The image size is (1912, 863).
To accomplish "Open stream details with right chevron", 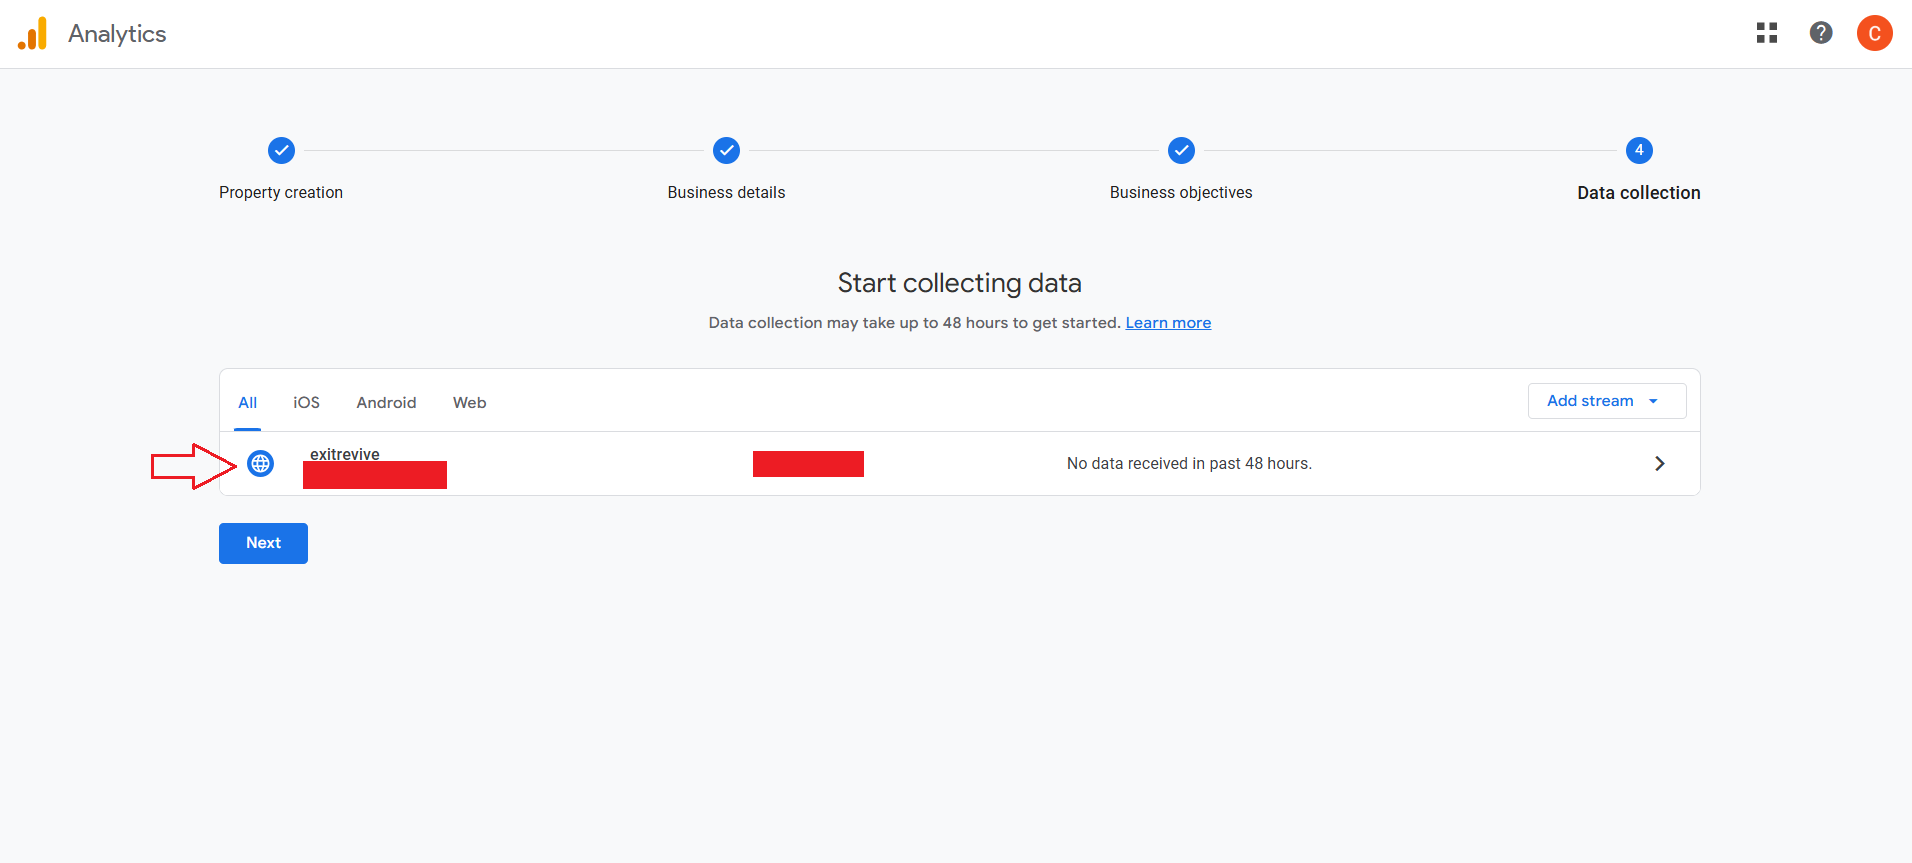I will click(1659, 464).
